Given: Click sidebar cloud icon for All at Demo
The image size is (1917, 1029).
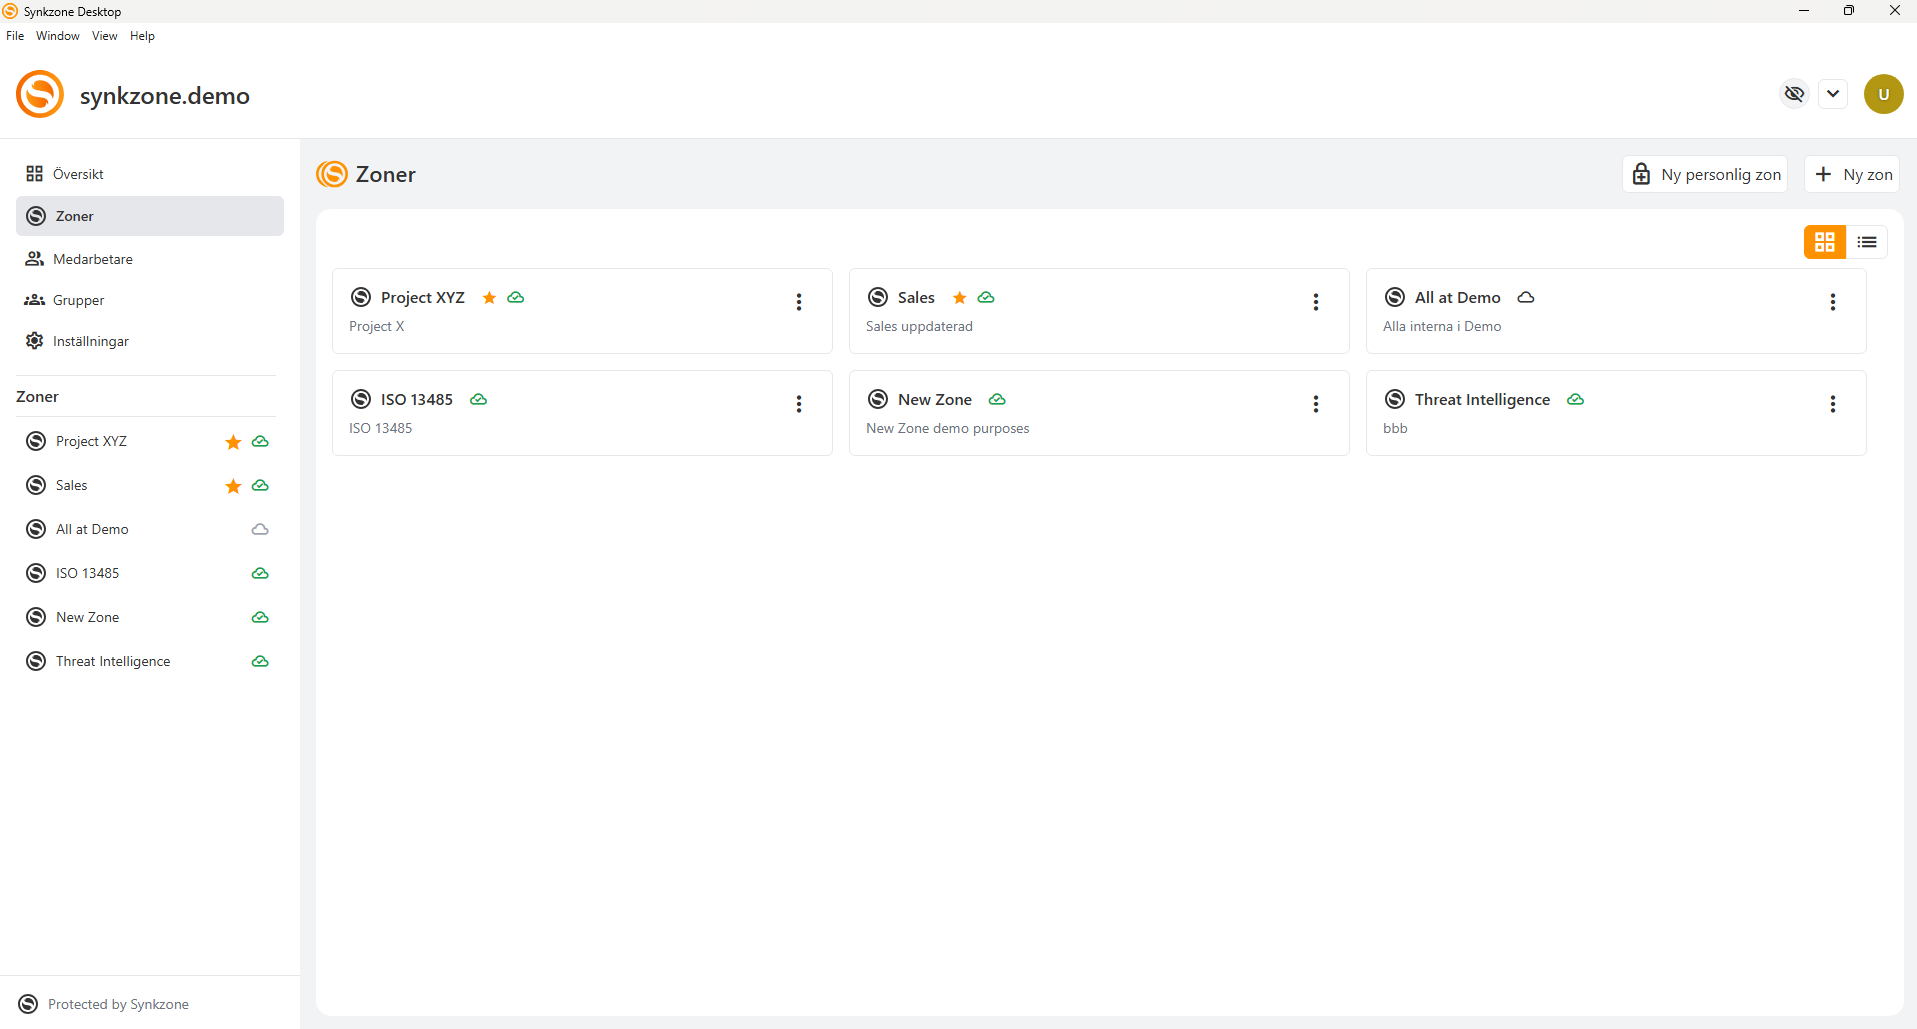Looking at the screenshot, I should point(260,529).
